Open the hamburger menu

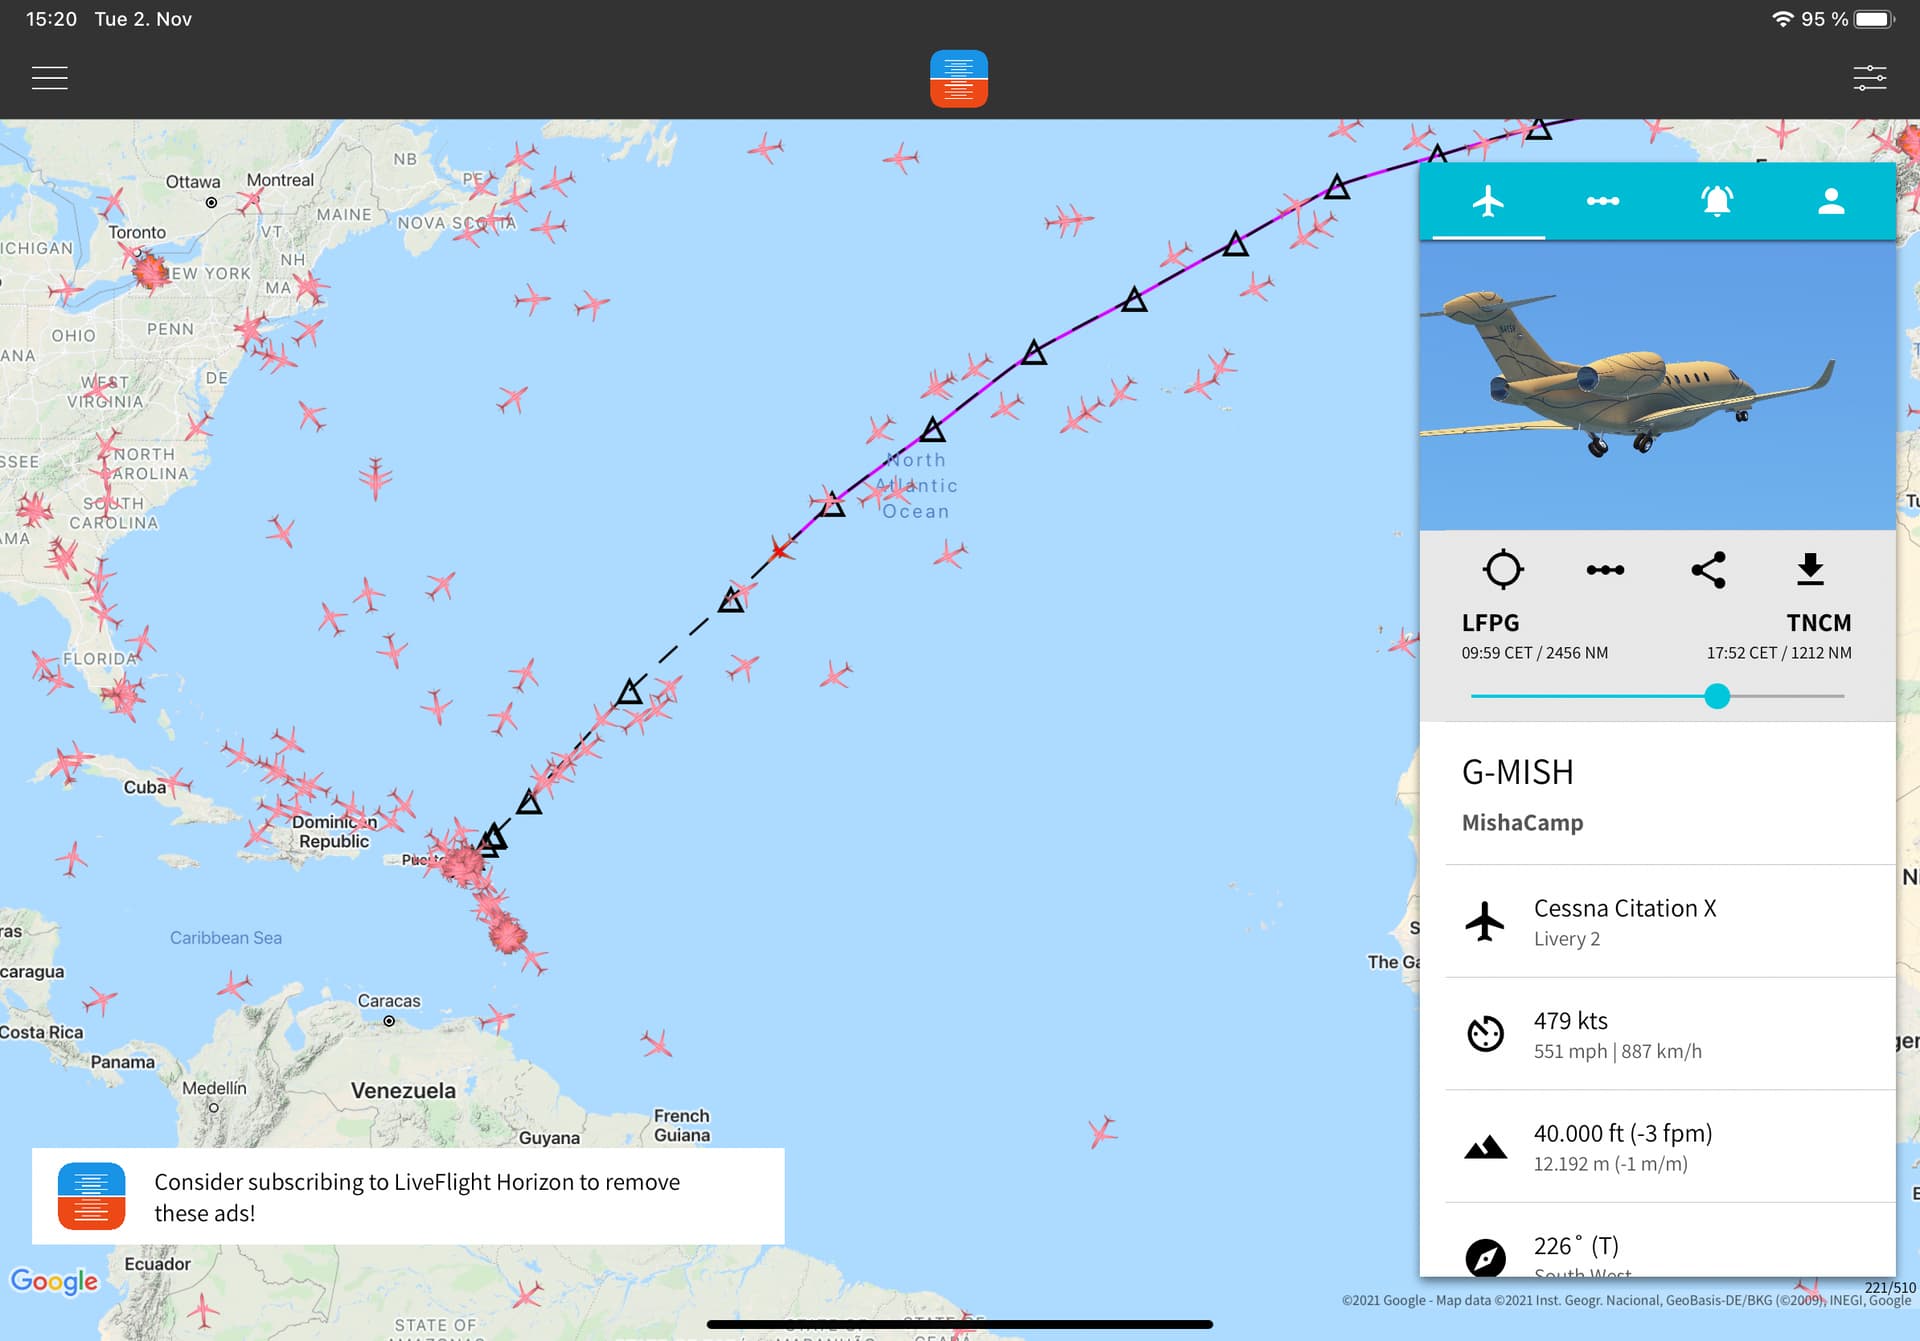pos(49,78)
